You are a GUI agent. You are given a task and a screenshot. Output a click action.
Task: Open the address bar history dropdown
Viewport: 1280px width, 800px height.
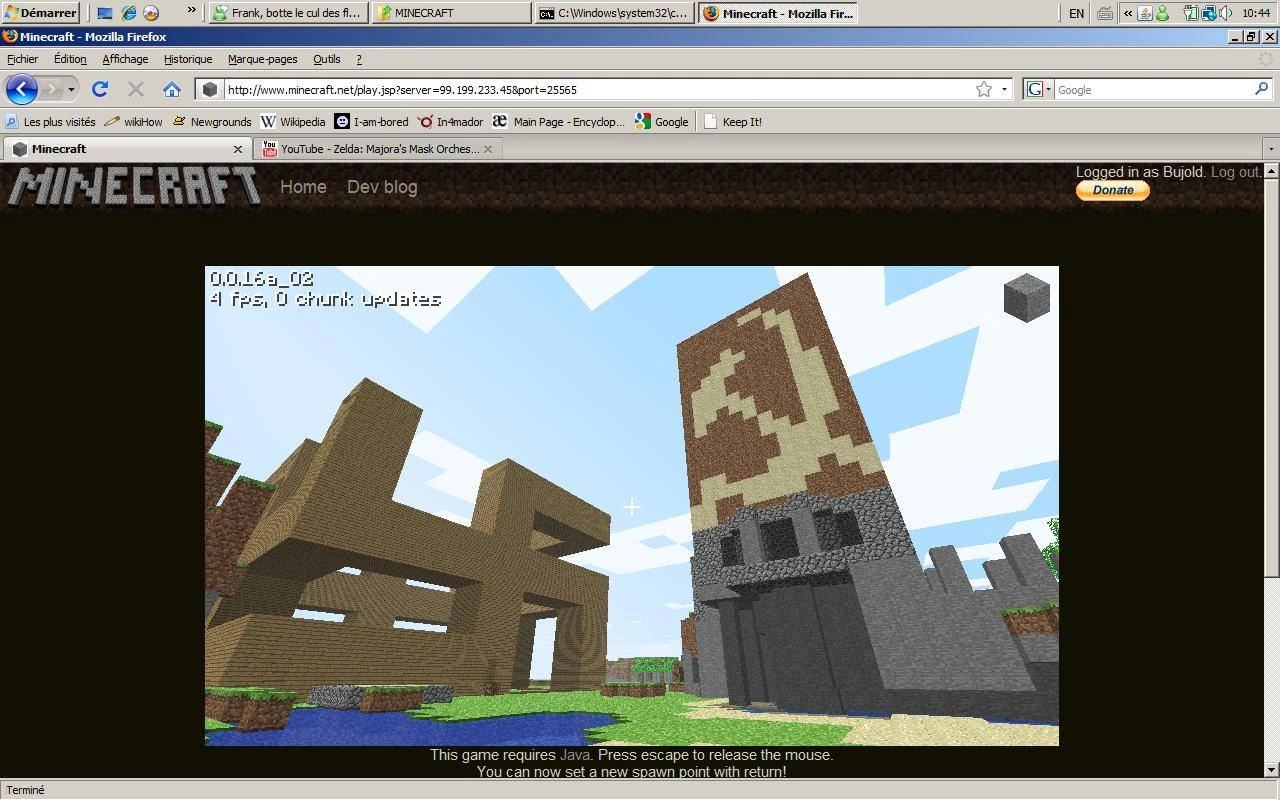point(1004,89)
